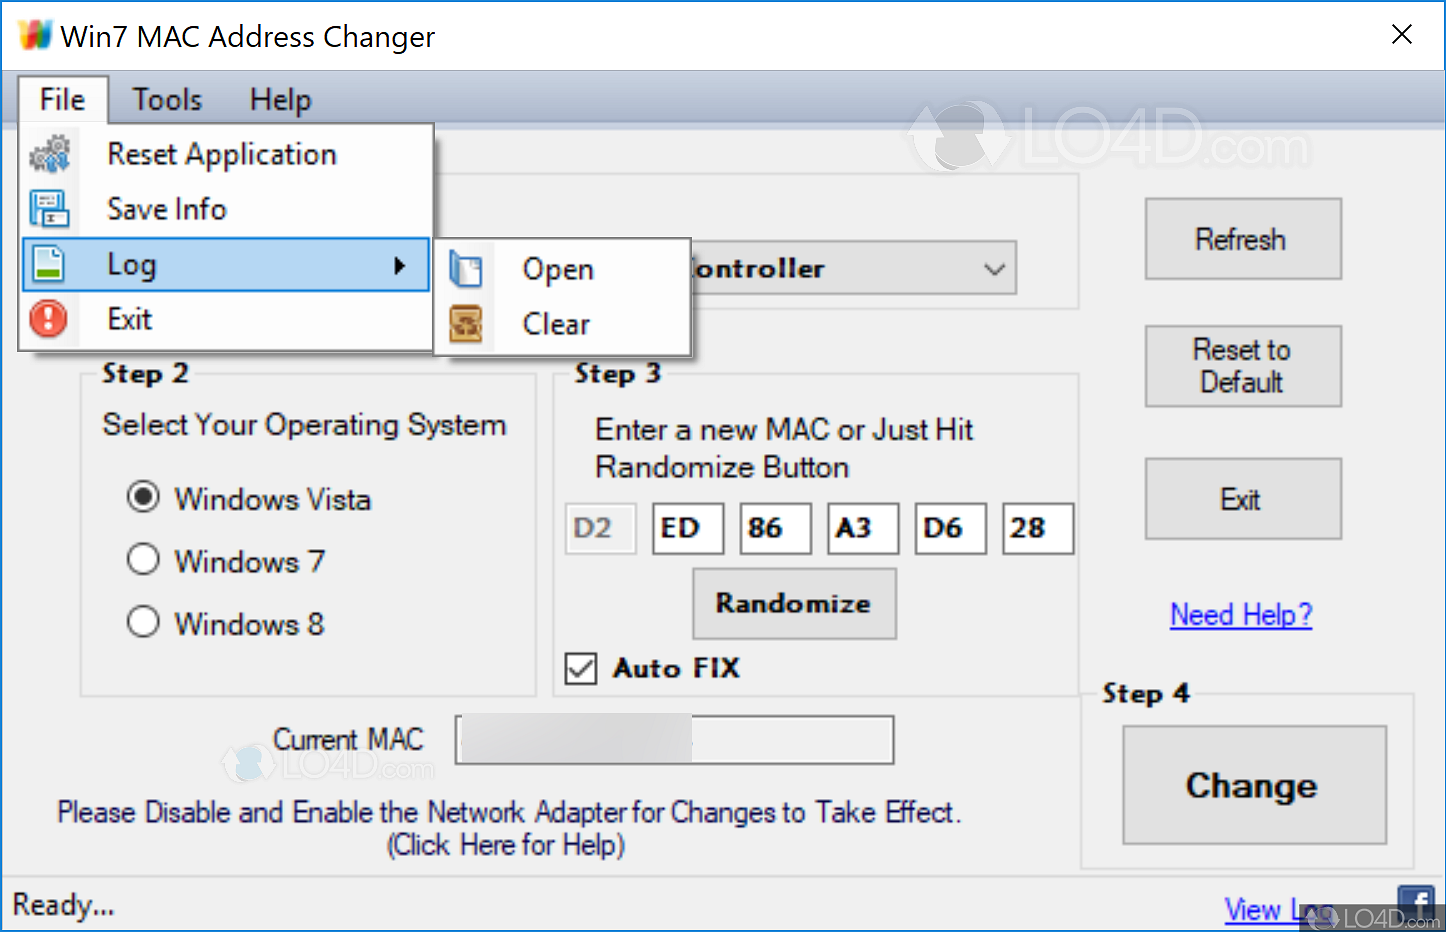Image resolution: width=1446 pixels, height=932 pixels.
Task: Click the Current MAC display field
Action: click(674, 739)
